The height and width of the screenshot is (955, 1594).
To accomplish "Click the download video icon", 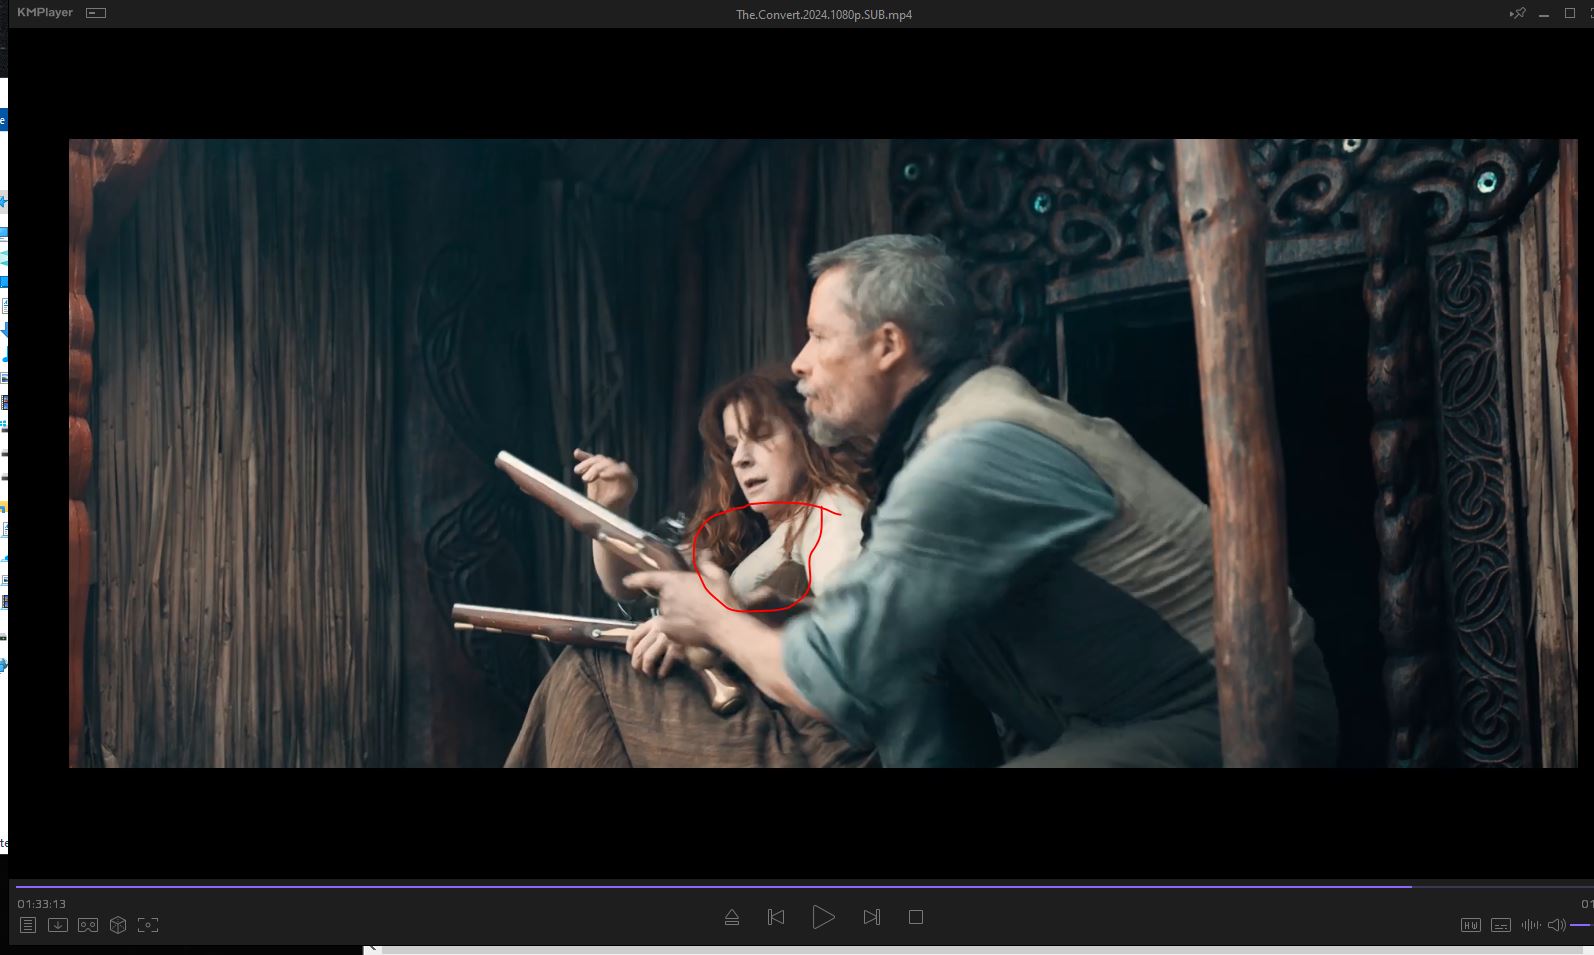I will tap(58, 925).
